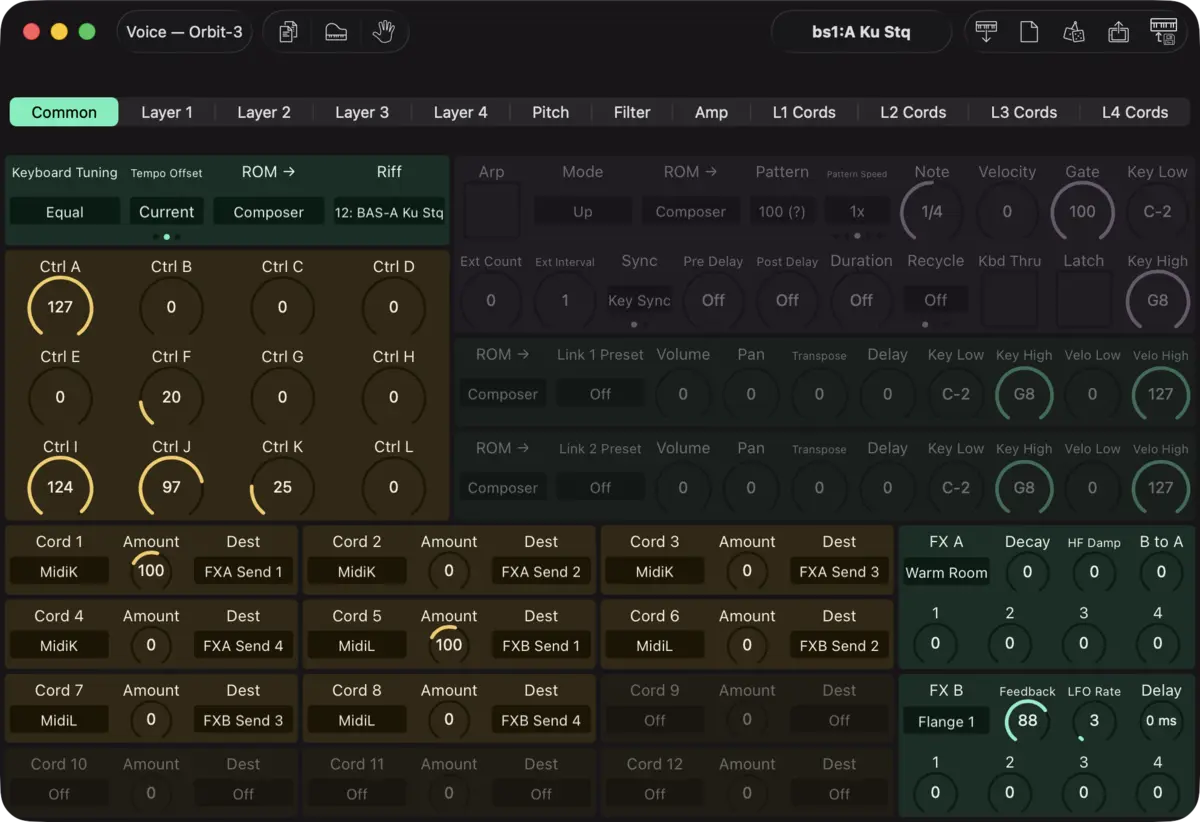This screenshot has width=1200, height=822.
Task: Click the Ctrl I knob showing 124
Action: (60, 487)
